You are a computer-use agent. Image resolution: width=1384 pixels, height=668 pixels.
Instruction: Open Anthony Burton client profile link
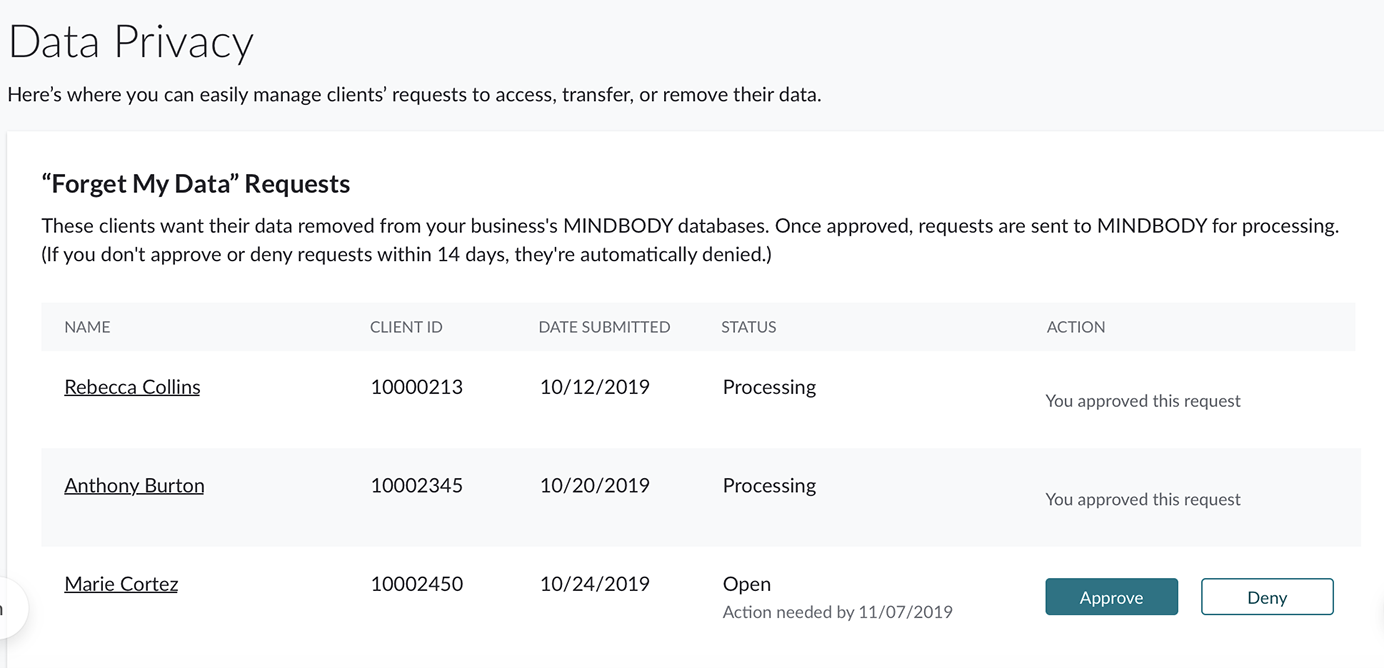point(134,486)
